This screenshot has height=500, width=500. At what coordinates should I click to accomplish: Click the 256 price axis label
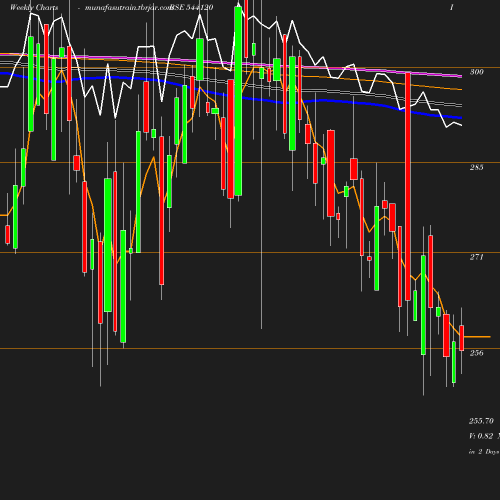(x=477, y=353)
